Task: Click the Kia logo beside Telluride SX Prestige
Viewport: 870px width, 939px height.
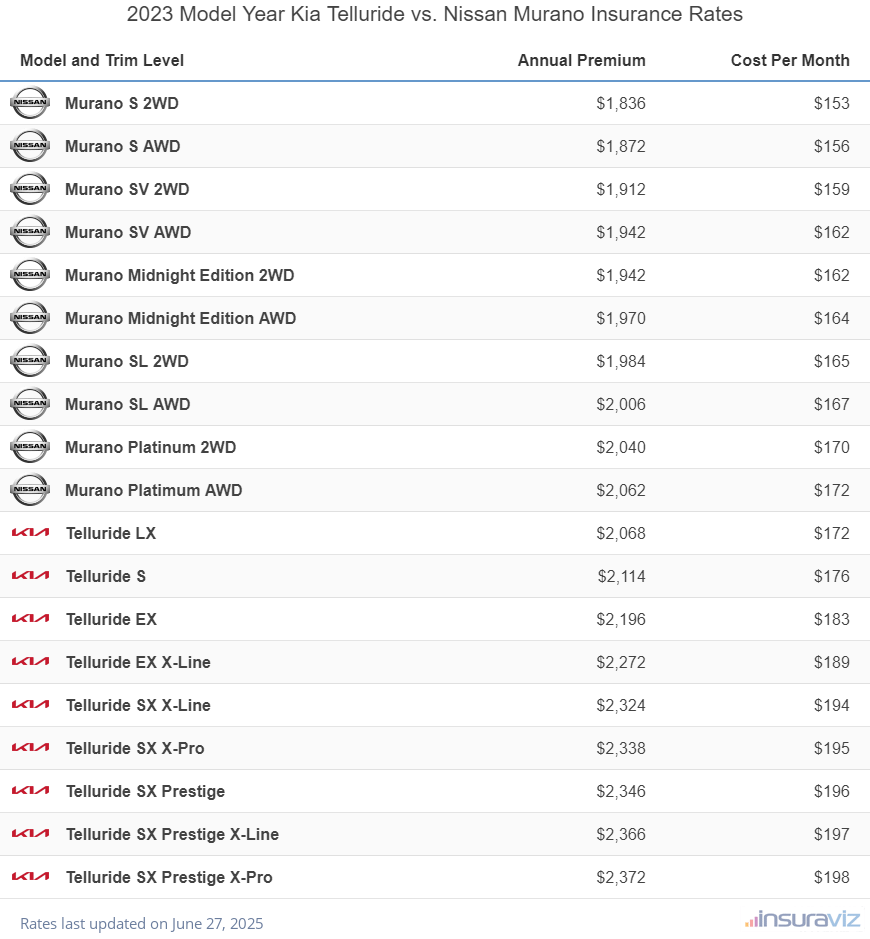Action: pyautogui.click(x=31, y=791)
